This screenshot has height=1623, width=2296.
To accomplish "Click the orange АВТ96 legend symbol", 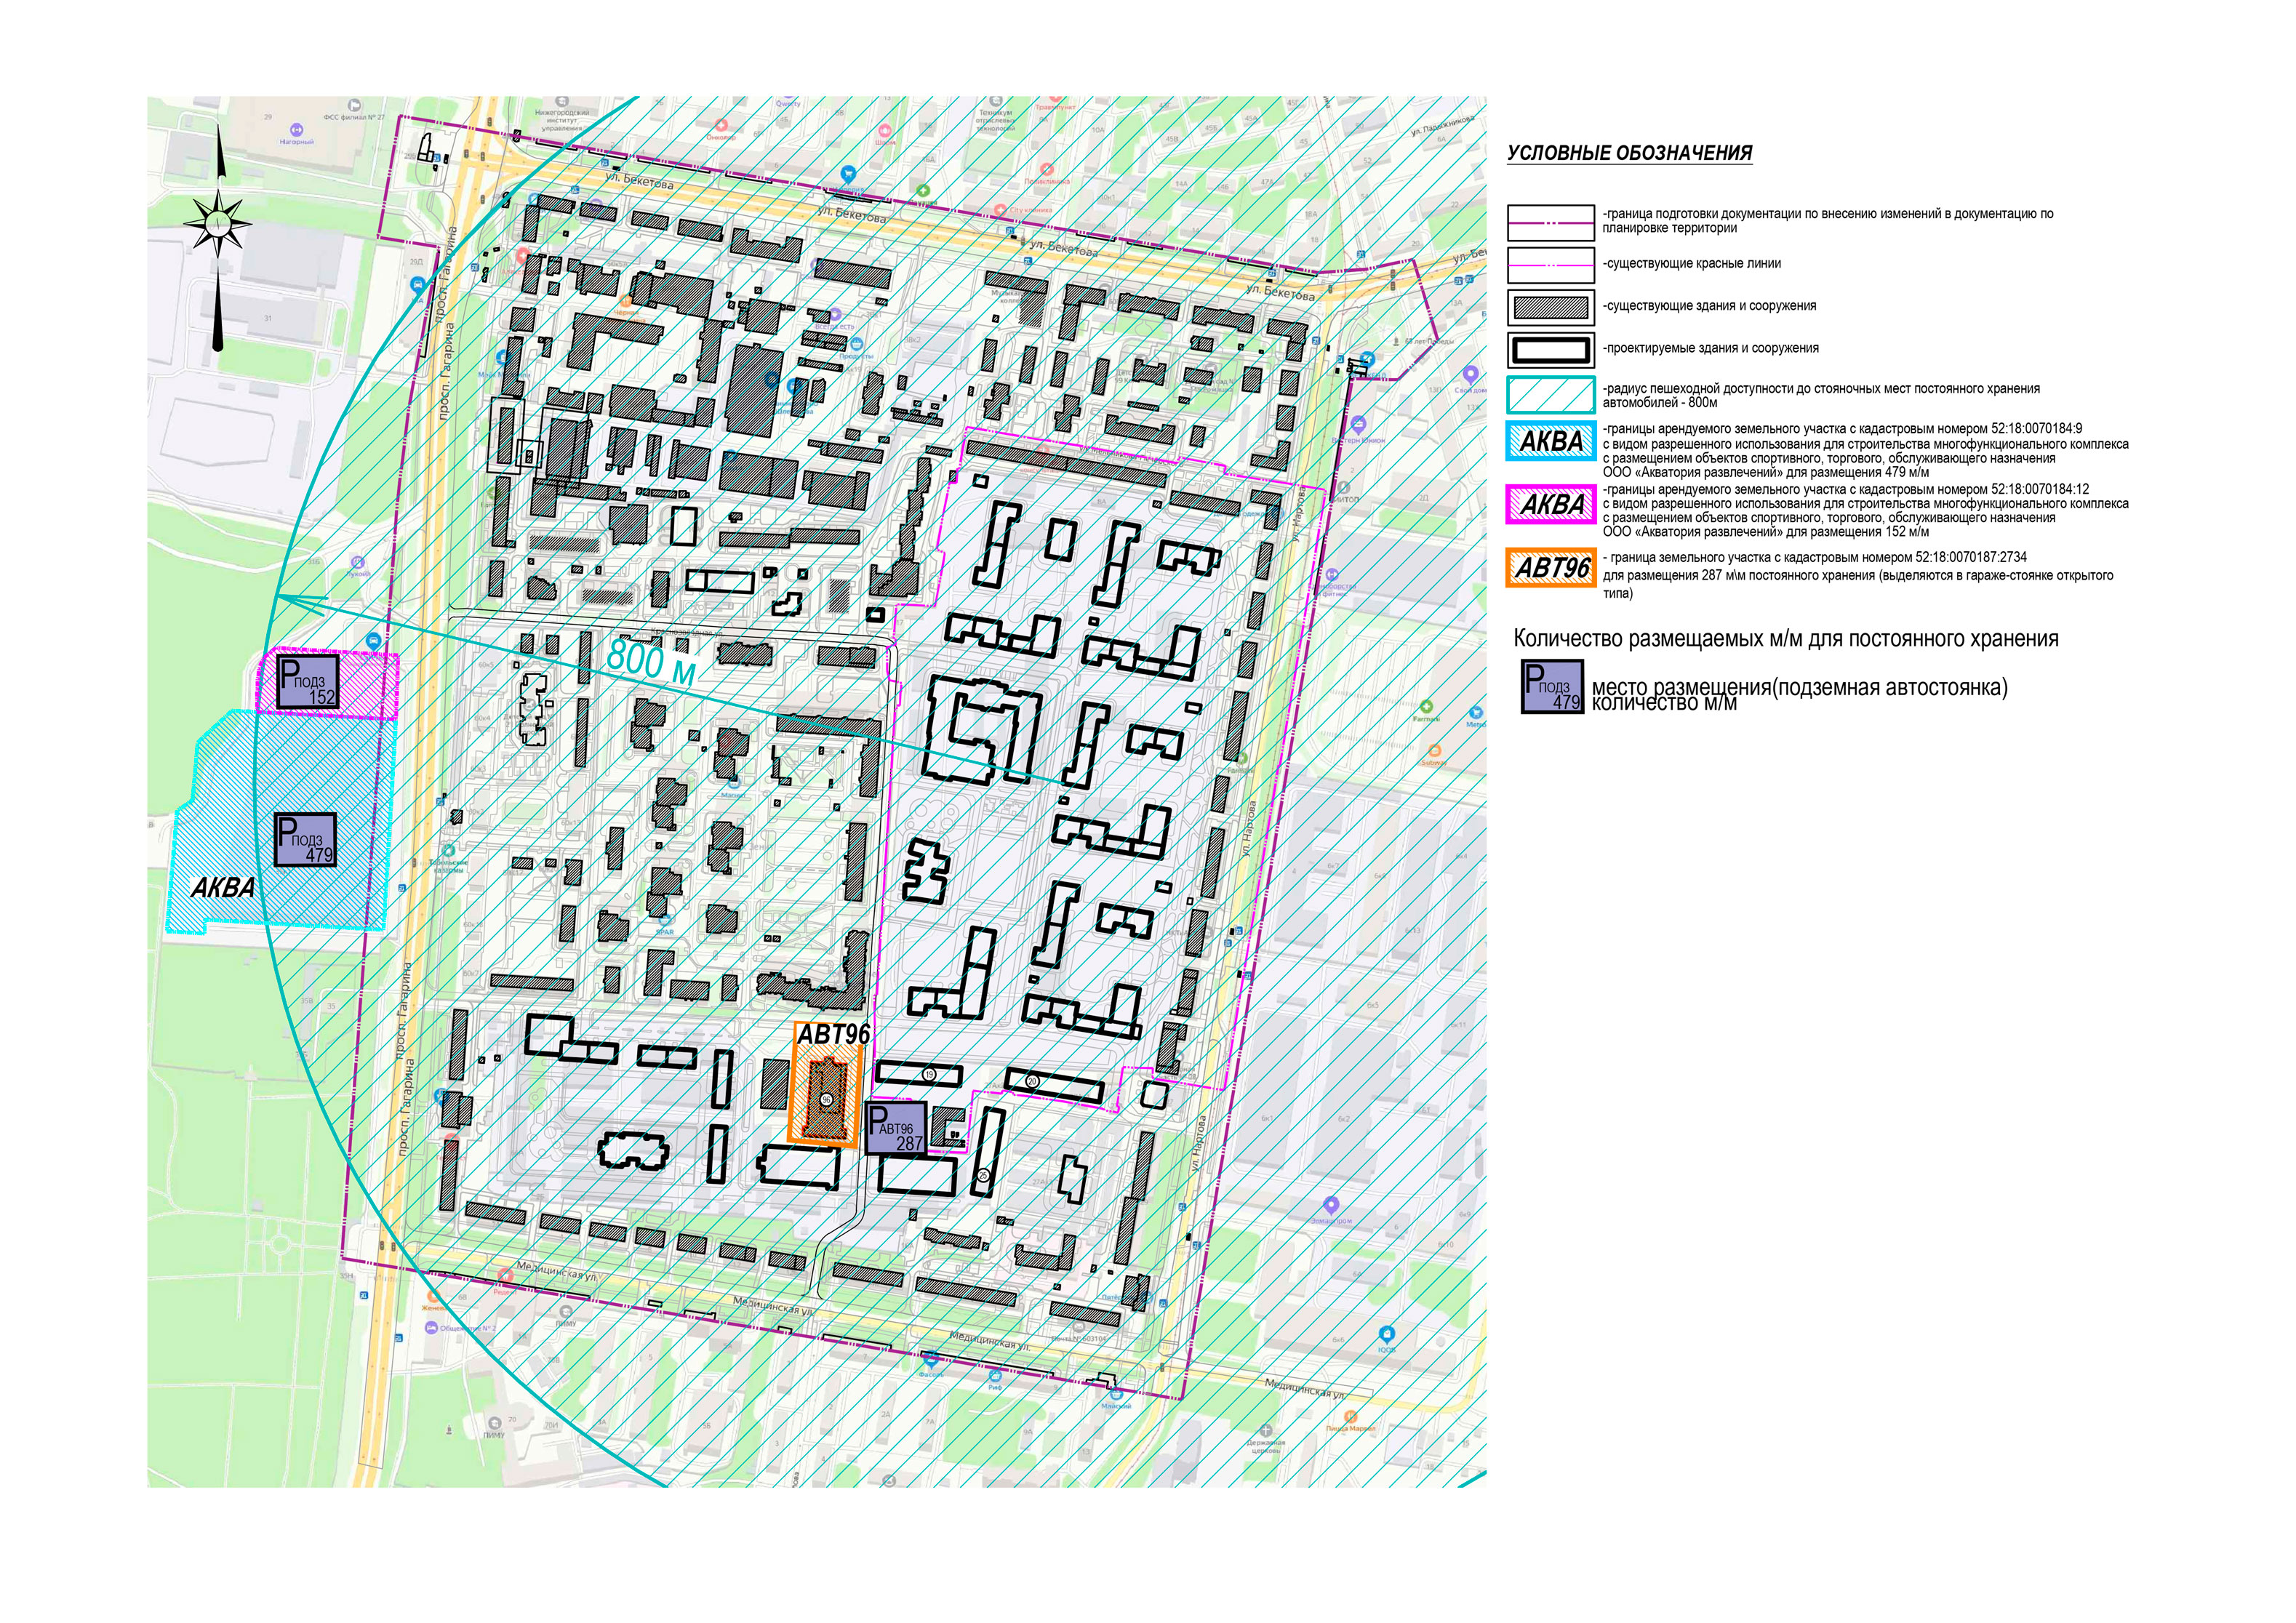I will [1550, 567].
